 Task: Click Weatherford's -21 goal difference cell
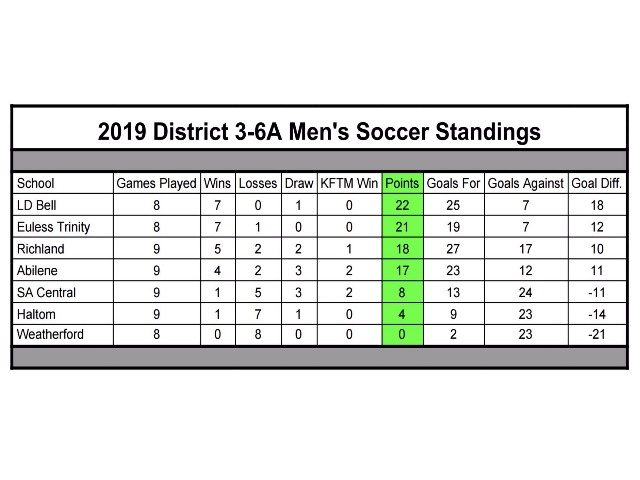597,335
